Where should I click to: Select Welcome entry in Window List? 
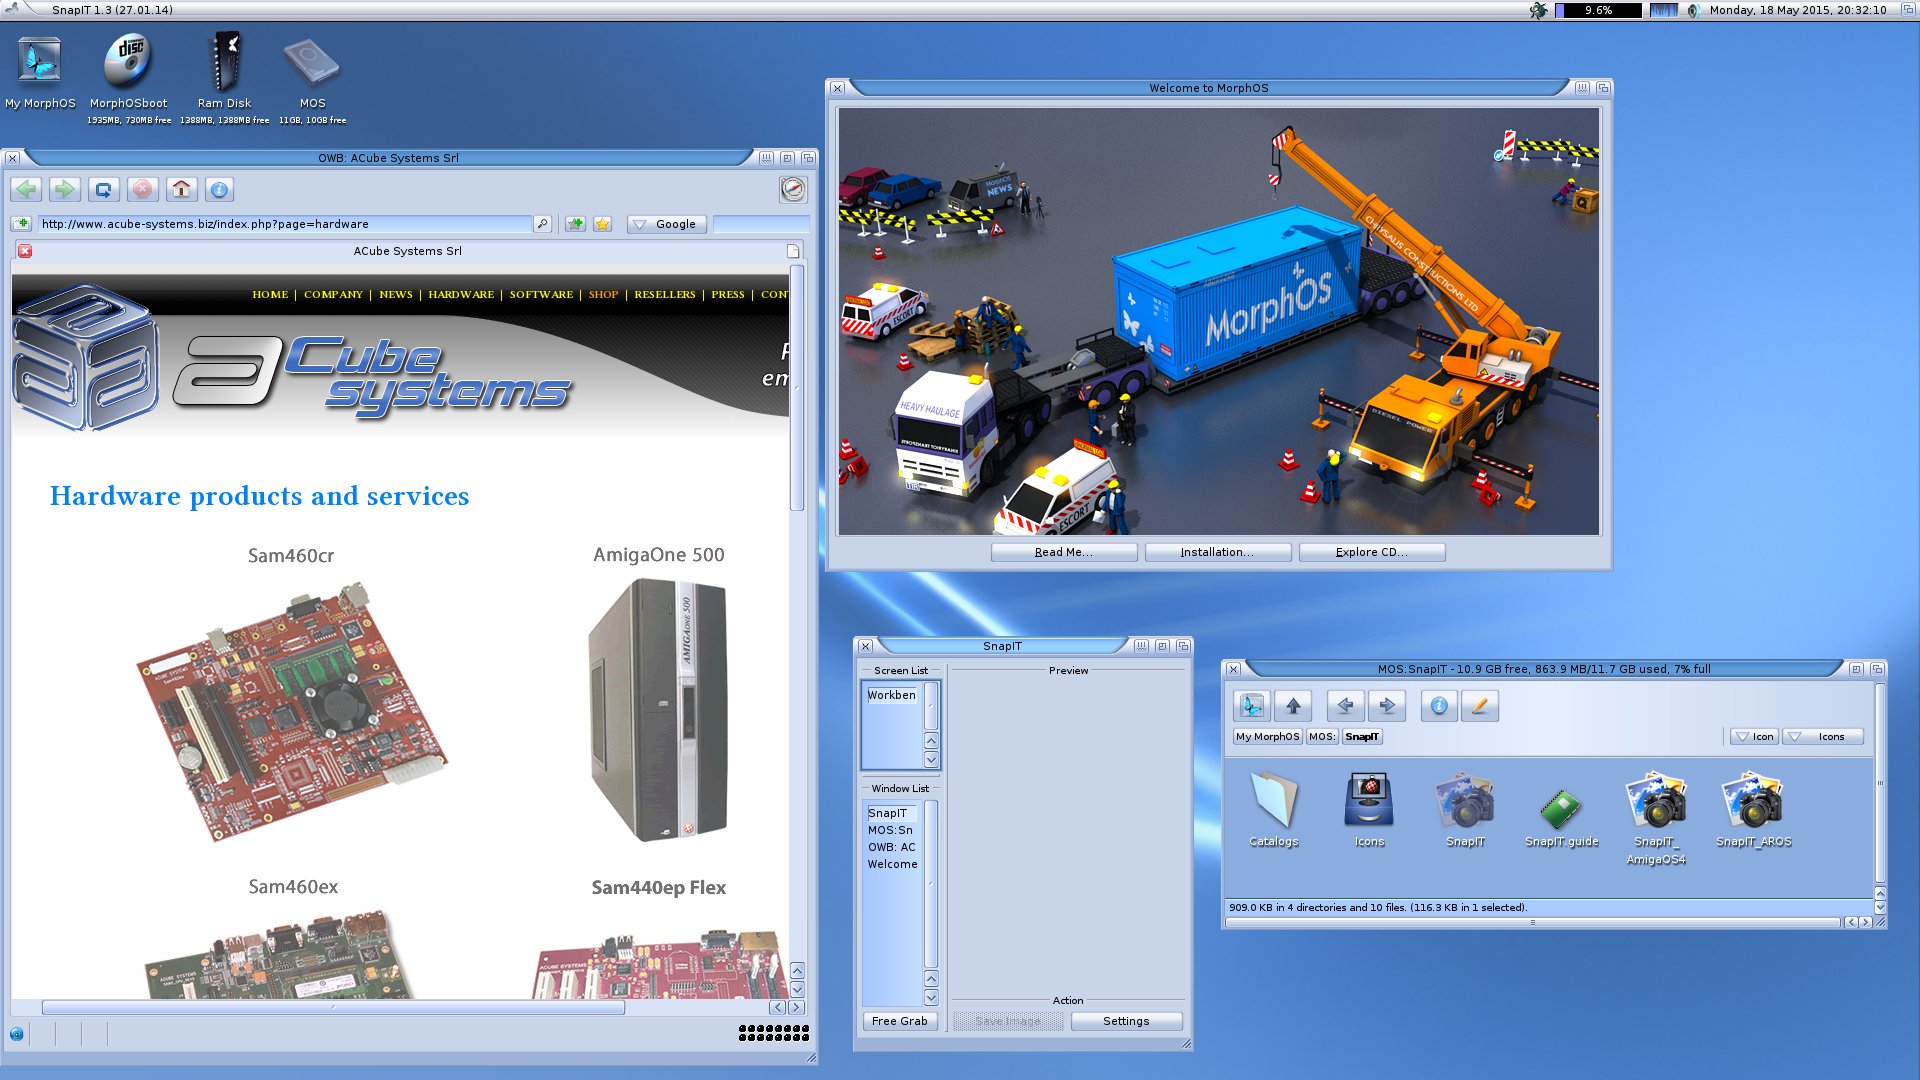click(892, 864)
